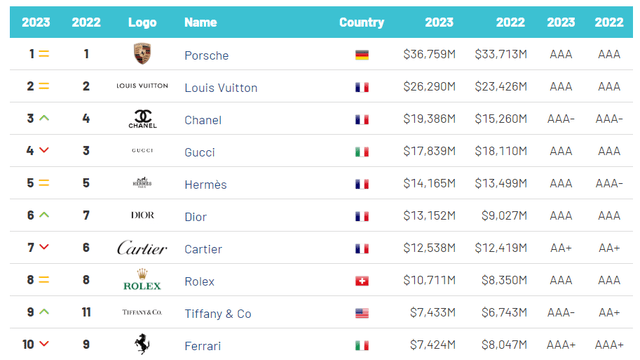The image size is (640, 360).
Task: Open the Louis Vuitton brand link
Action: pyautogui.click(x=221, y=88)
